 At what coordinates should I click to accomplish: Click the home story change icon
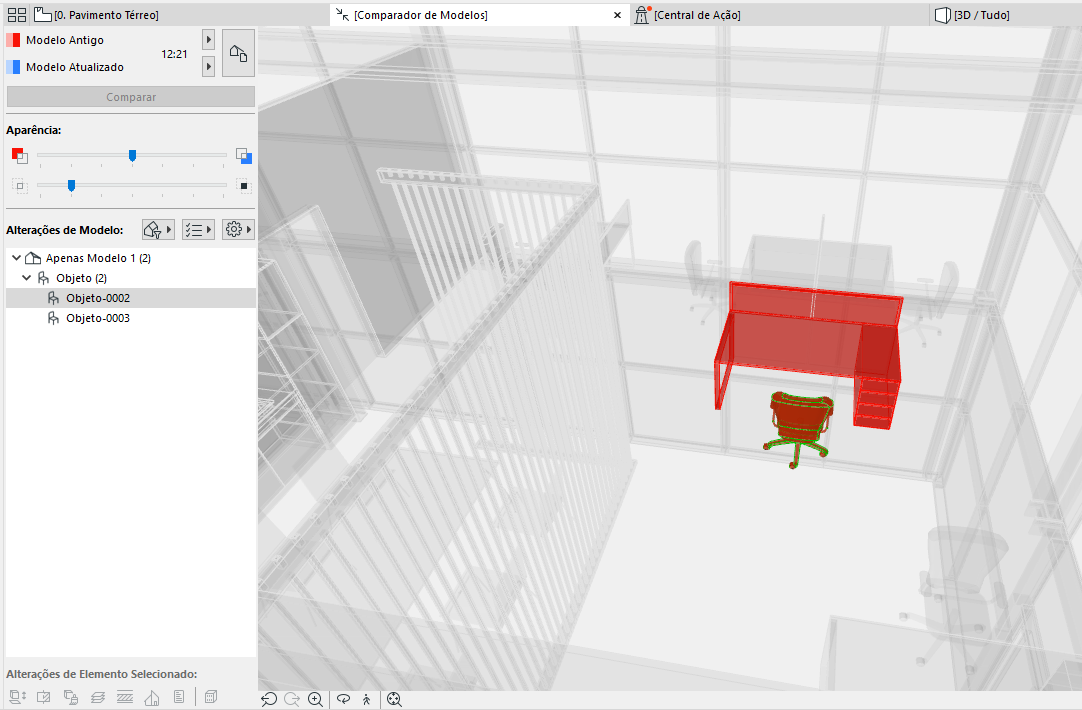152,697
